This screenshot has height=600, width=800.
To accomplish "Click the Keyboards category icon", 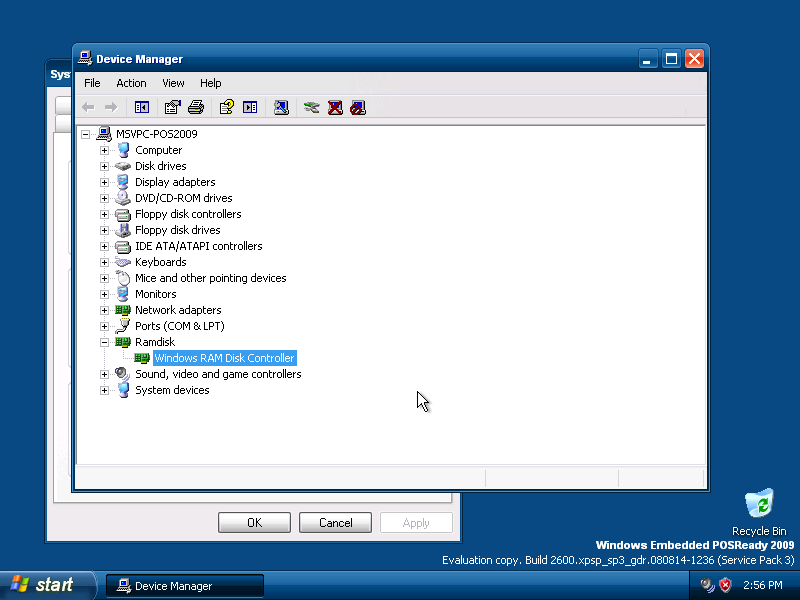I will tap(122, 262).
